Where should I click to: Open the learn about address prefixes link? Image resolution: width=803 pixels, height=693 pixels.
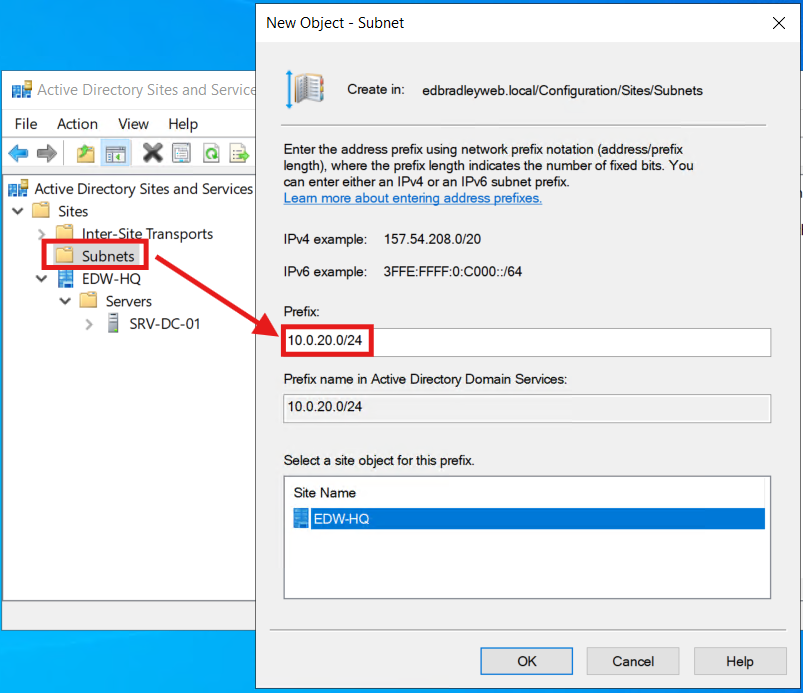click(412, 198)
